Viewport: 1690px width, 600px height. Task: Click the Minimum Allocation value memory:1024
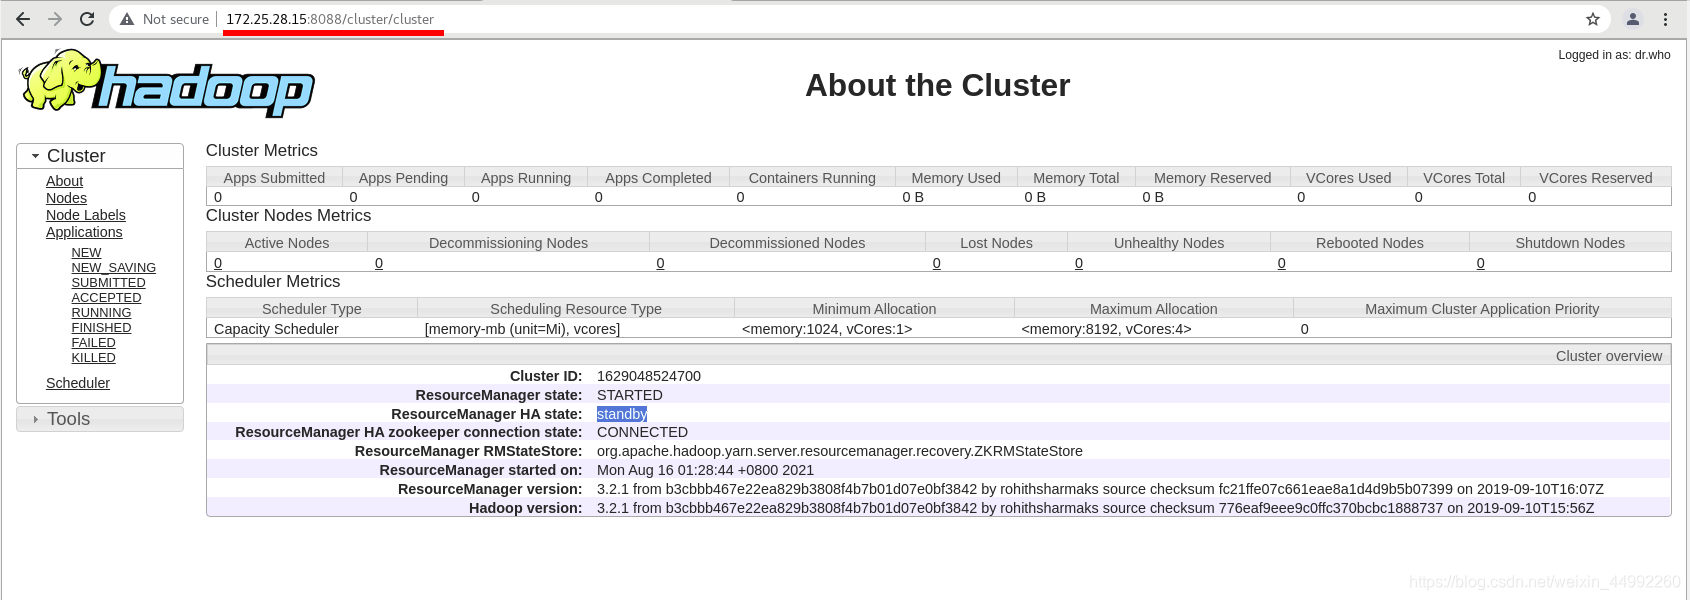pyautogui.click(x=827, y=329)
